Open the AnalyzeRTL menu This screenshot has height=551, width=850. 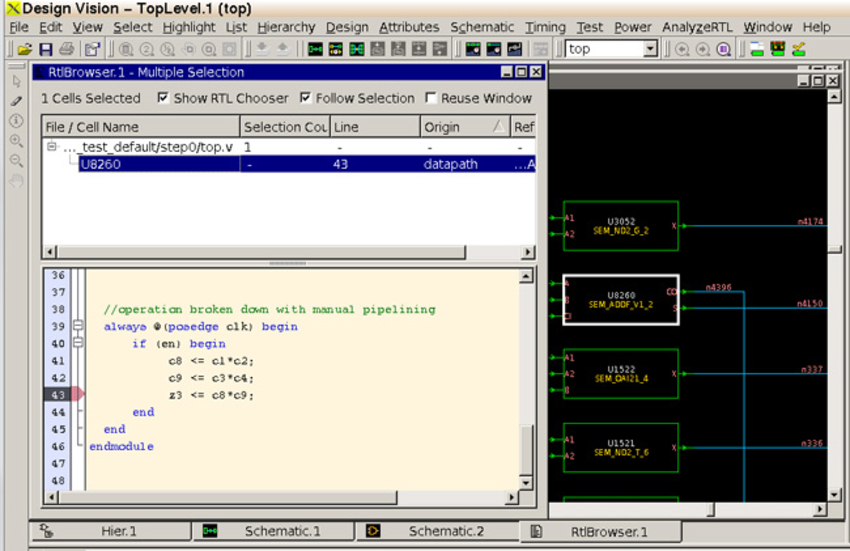point(697,27)
